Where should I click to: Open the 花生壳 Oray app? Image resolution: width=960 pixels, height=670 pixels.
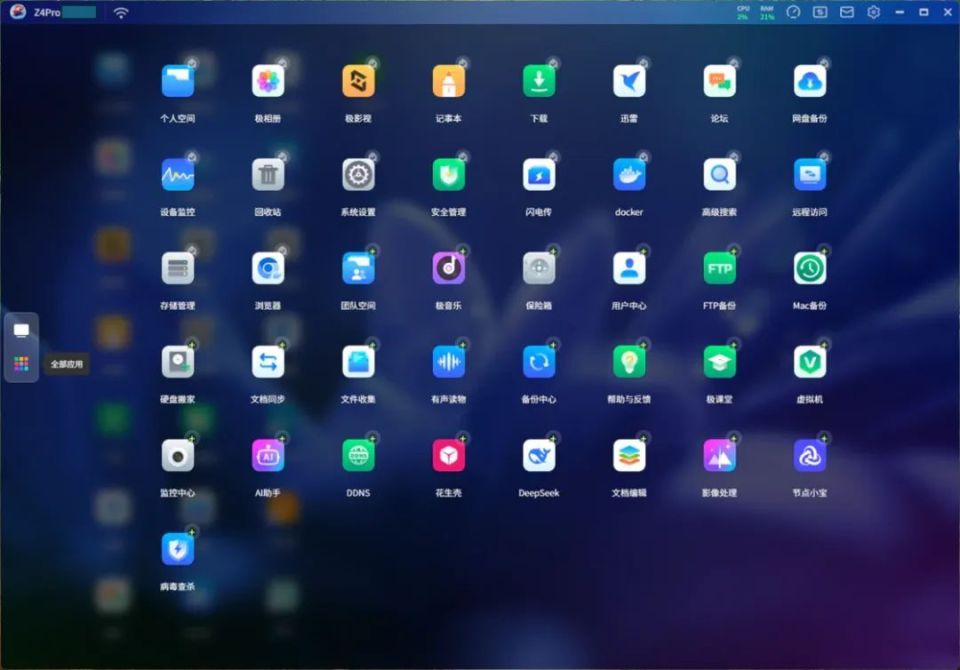[x=449, y=456]
